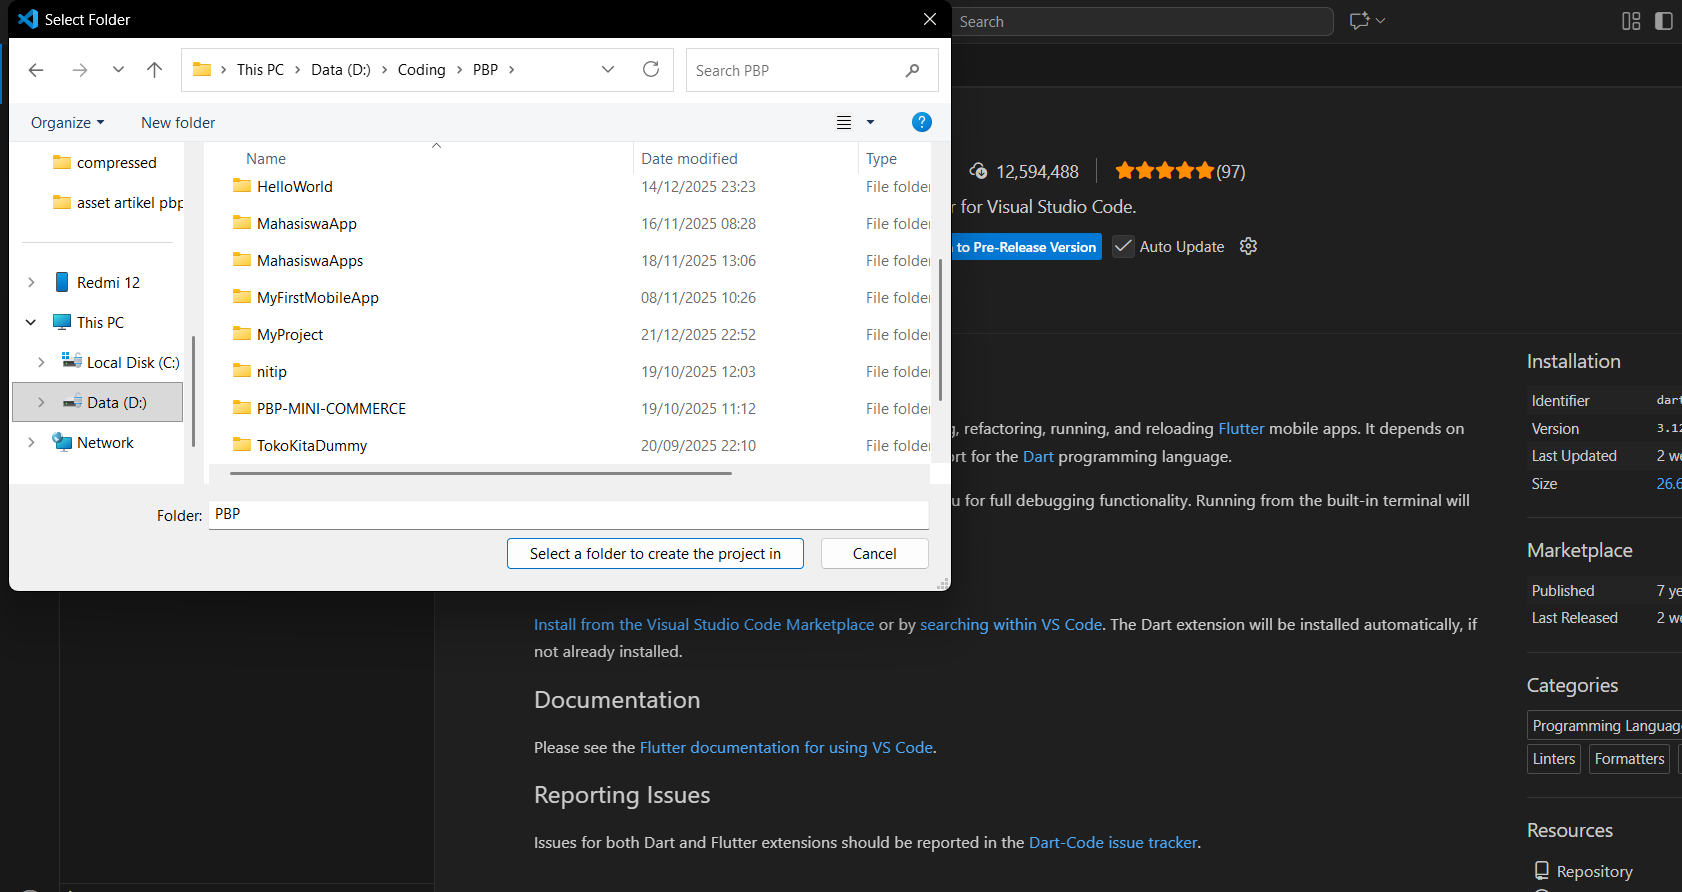
Task: Click the Back arrow in the folder dialog
Action: pyautogui.click(x=36, y=70)
